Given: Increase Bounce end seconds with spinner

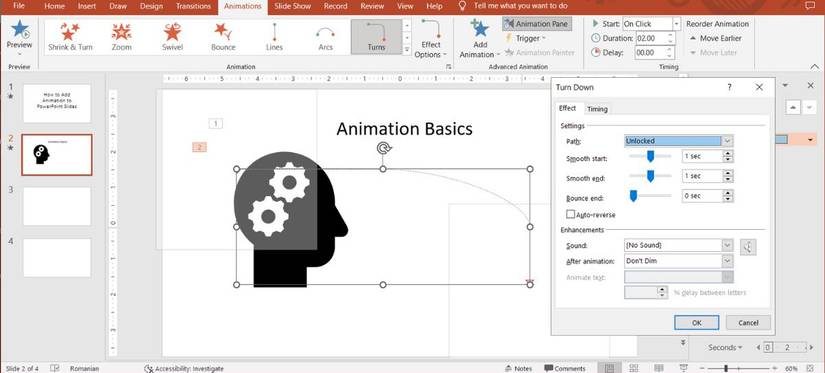Looking at the screenshot, I should 728,193.
